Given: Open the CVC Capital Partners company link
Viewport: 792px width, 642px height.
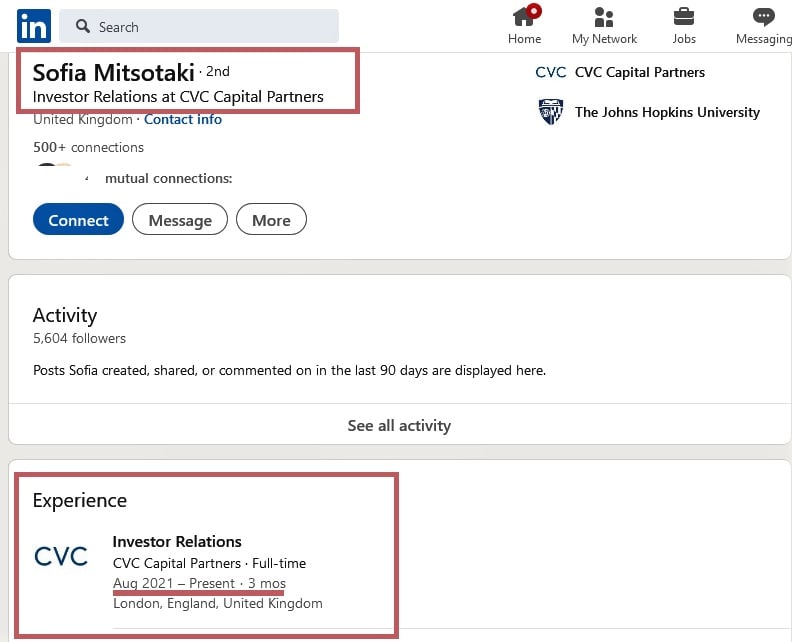Looking at the screenshot, I should pyautogui.click(x=639, y=72).
